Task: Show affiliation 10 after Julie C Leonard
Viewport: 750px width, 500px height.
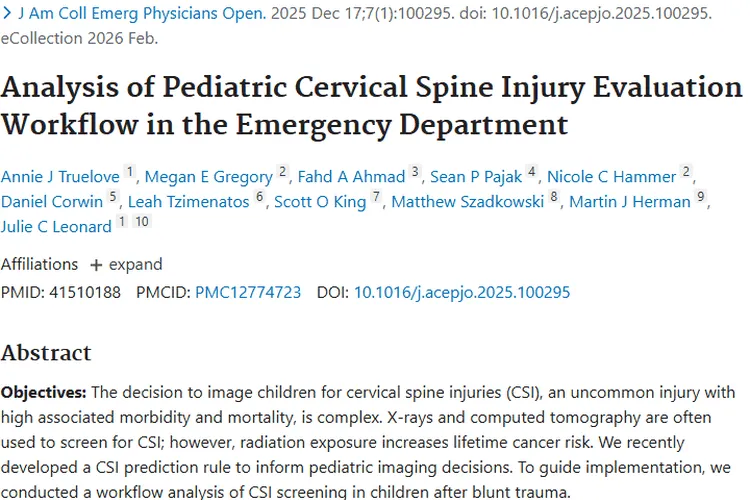Action: [142, 222]
